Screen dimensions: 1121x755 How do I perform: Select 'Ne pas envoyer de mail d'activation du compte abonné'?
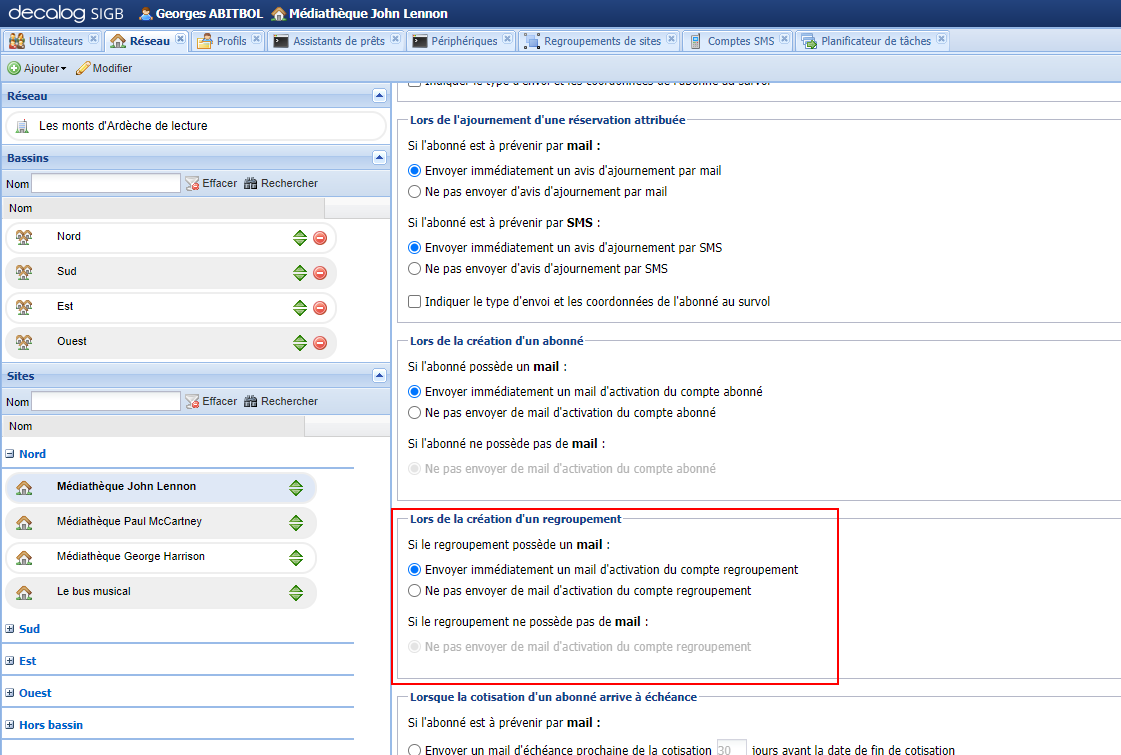413,412
